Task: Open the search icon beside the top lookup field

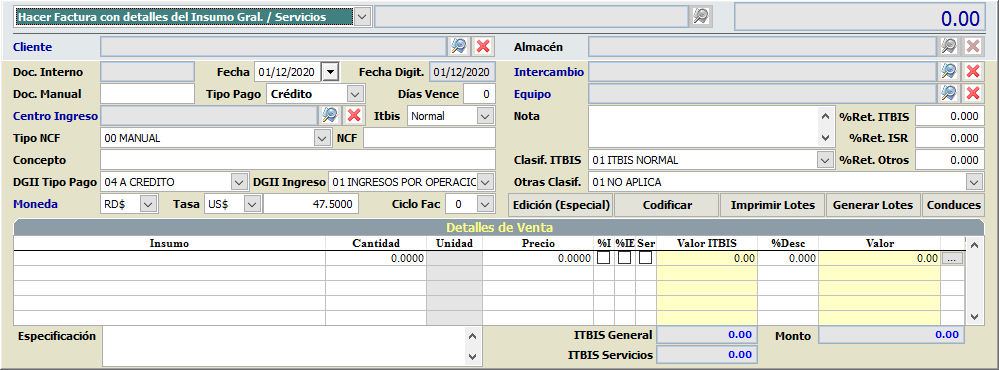Action: 701,17
